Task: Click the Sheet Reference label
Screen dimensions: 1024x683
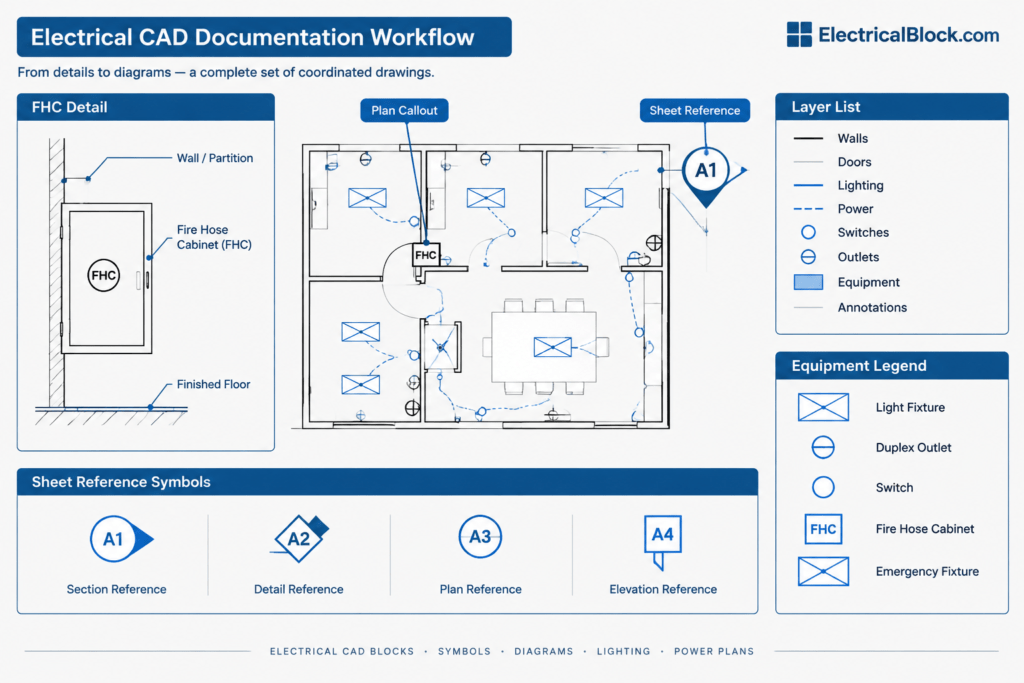Action: pos(695,110)
